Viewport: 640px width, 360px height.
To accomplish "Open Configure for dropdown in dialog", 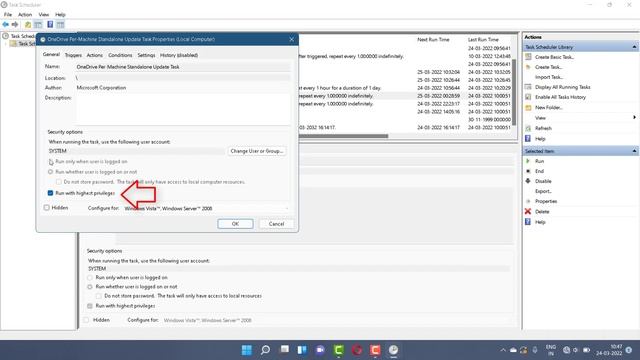I will tap(207, 209).
